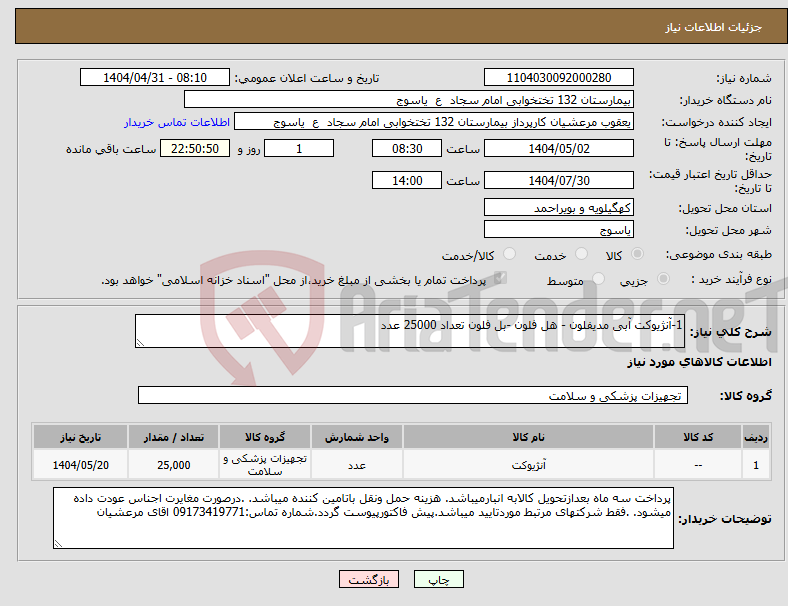
Task: Click the item code cell showing --
Action: coord(698,465)
